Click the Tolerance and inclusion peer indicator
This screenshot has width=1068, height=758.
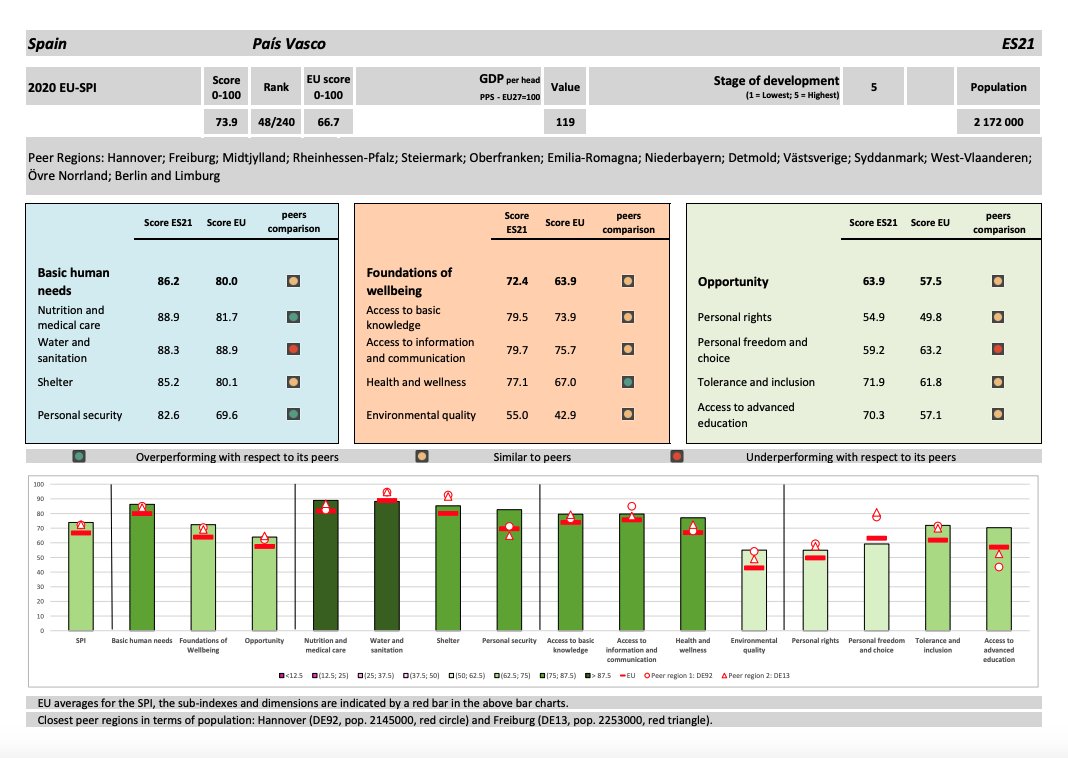point(998,382)
